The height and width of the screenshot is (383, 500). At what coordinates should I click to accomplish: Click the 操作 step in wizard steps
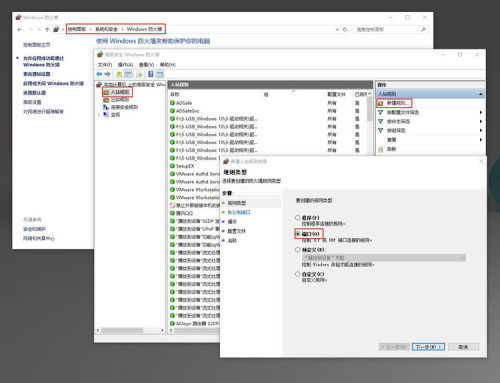pyautogui.click(x=232, y=222)
